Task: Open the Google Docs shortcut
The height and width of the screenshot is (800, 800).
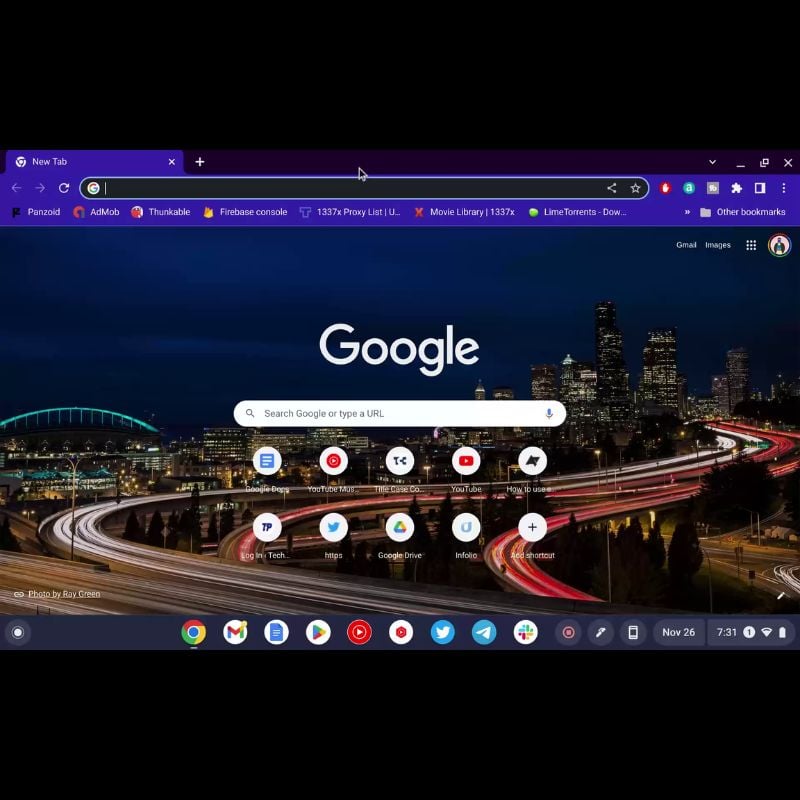Action: (267, 469)
